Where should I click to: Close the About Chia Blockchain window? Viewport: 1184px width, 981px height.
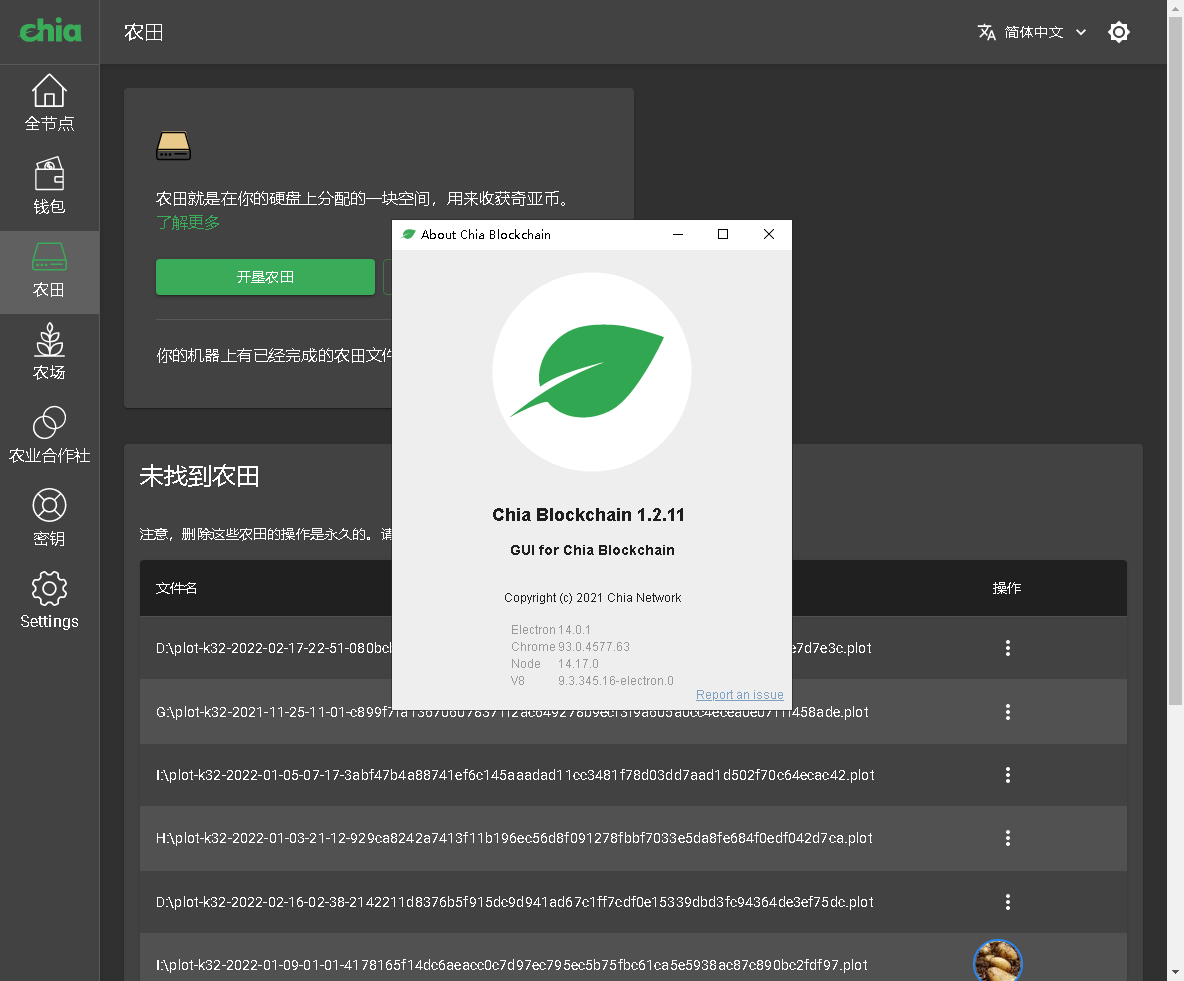click(769, 235)
